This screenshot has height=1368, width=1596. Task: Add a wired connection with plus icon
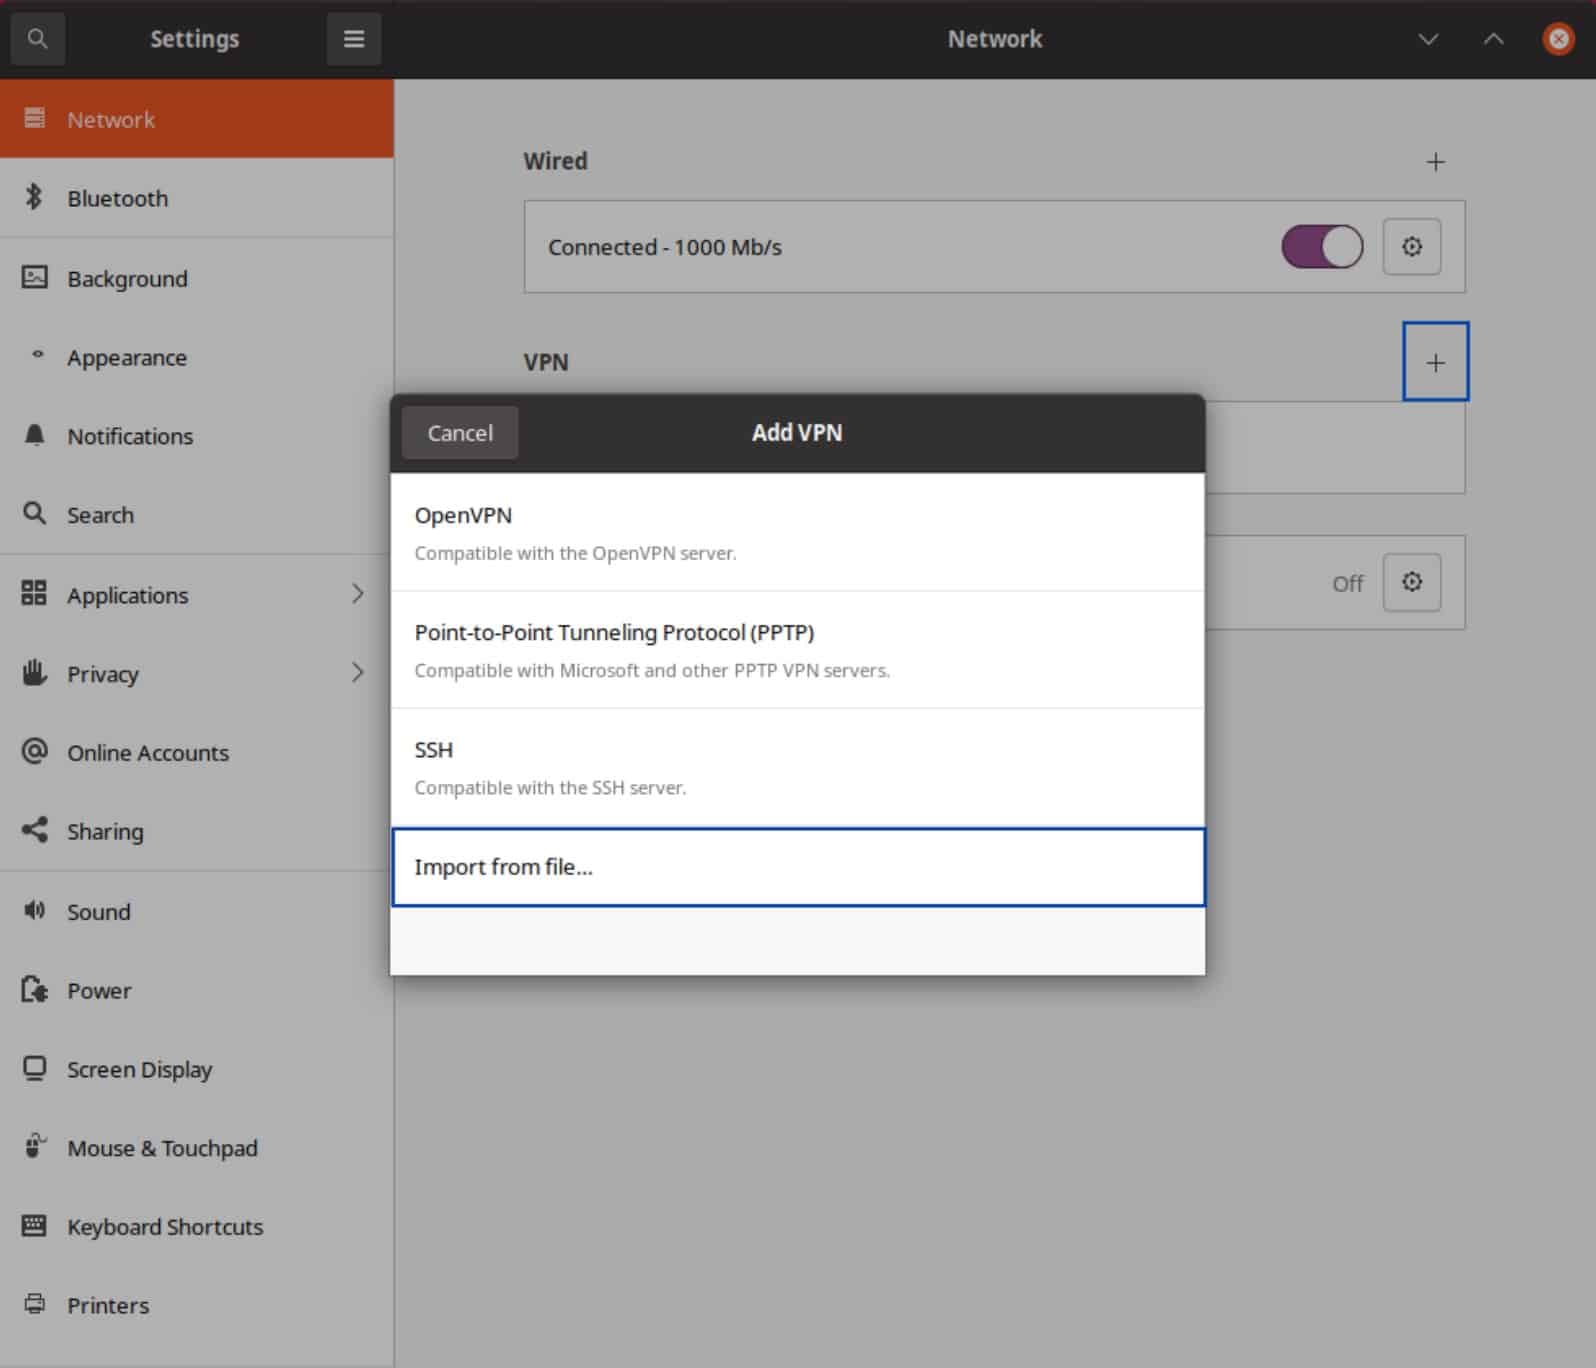point(1435,162)
